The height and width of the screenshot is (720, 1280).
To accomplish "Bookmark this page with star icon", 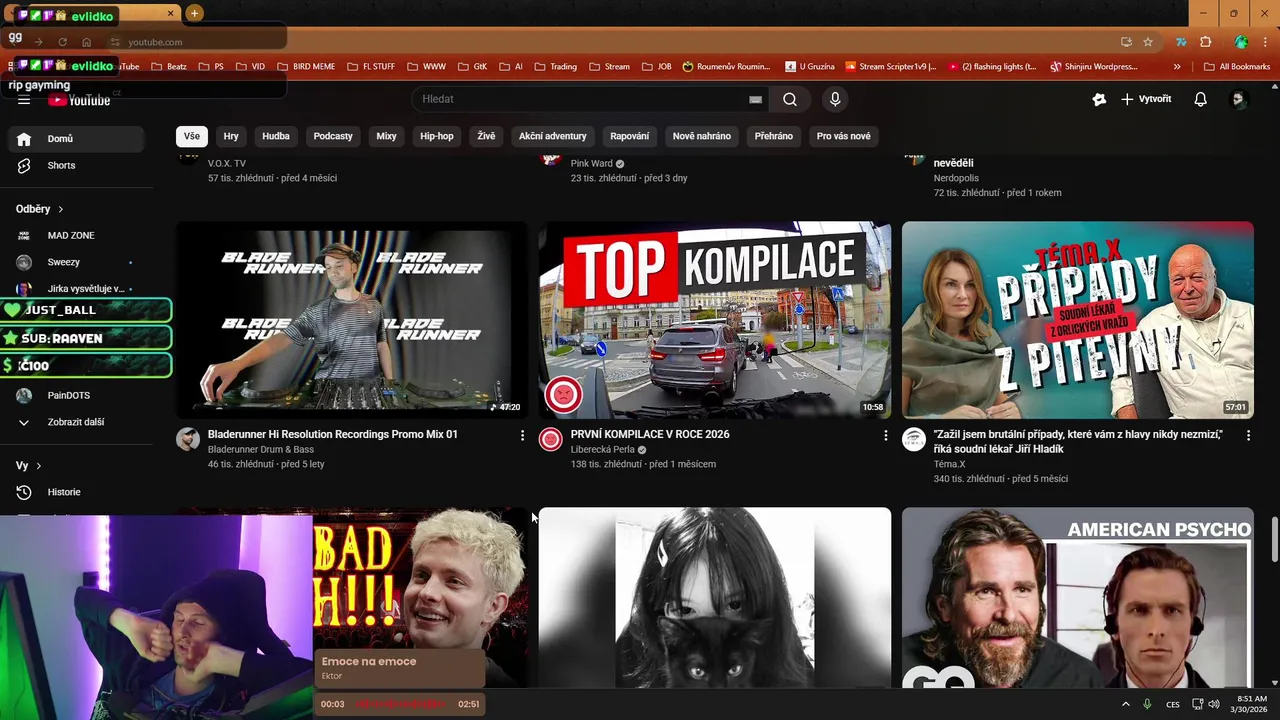I will pos(1148,42).
